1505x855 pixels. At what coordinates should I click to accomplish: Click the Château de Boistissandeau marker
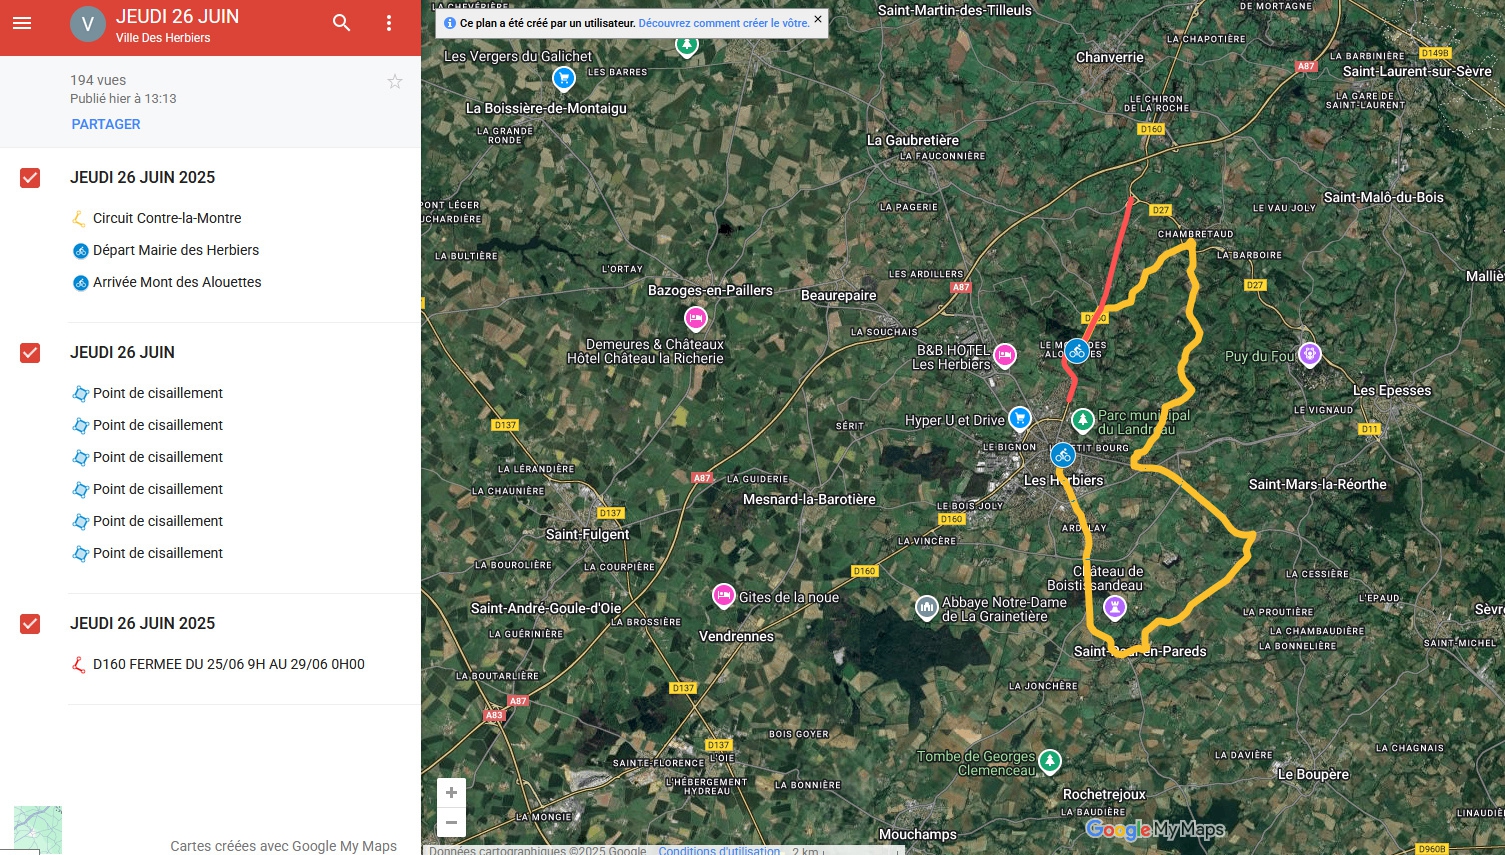point(1115,606)
